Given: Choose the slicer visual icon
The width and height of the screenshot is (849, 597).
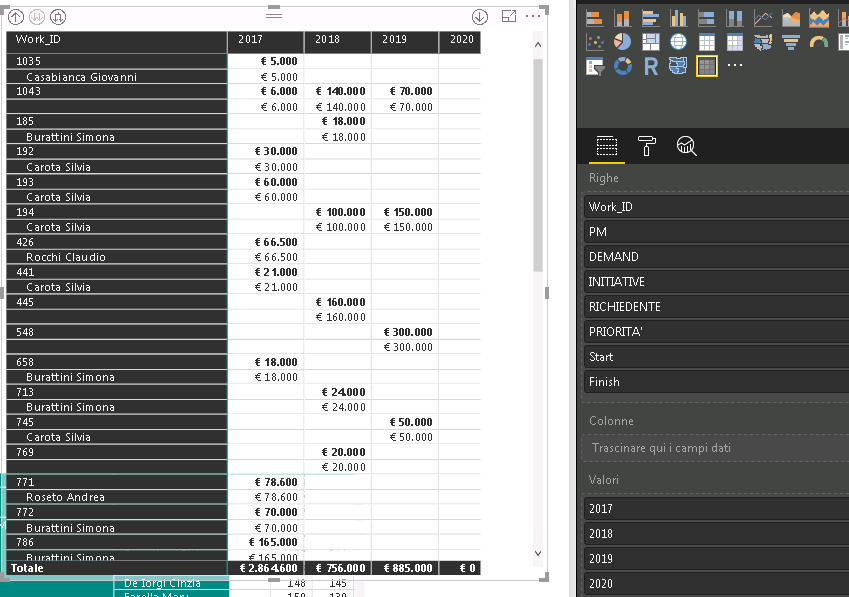Looking at the screenshot, I should [x=595, y=66].
